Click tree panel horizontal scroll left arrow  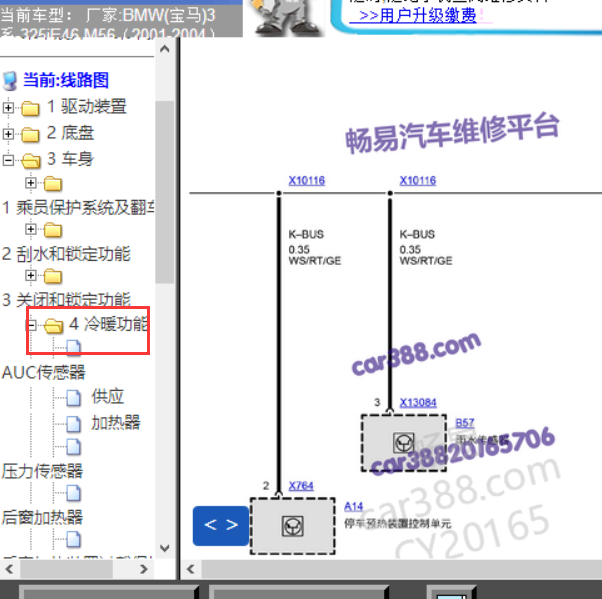point(10,569)
